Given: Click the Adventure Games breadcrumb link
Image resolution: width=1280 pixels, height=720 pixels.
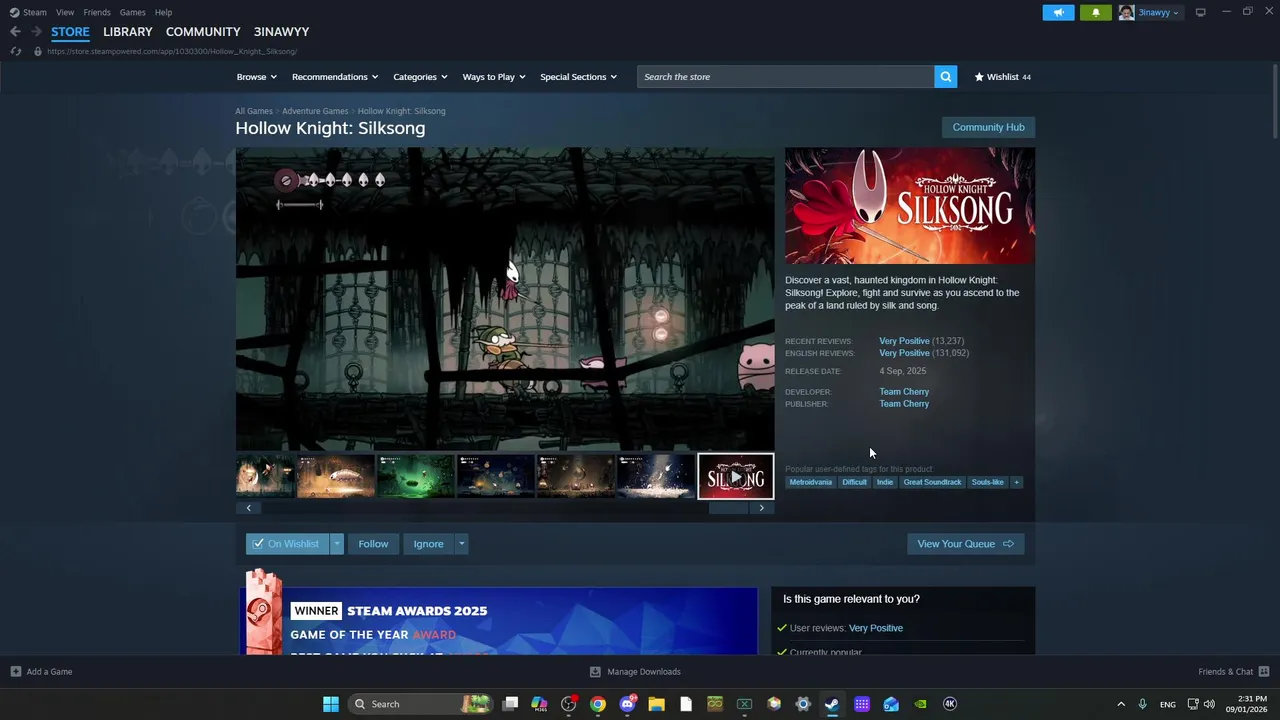Looking at the screenshot, I should coord(315,111).
